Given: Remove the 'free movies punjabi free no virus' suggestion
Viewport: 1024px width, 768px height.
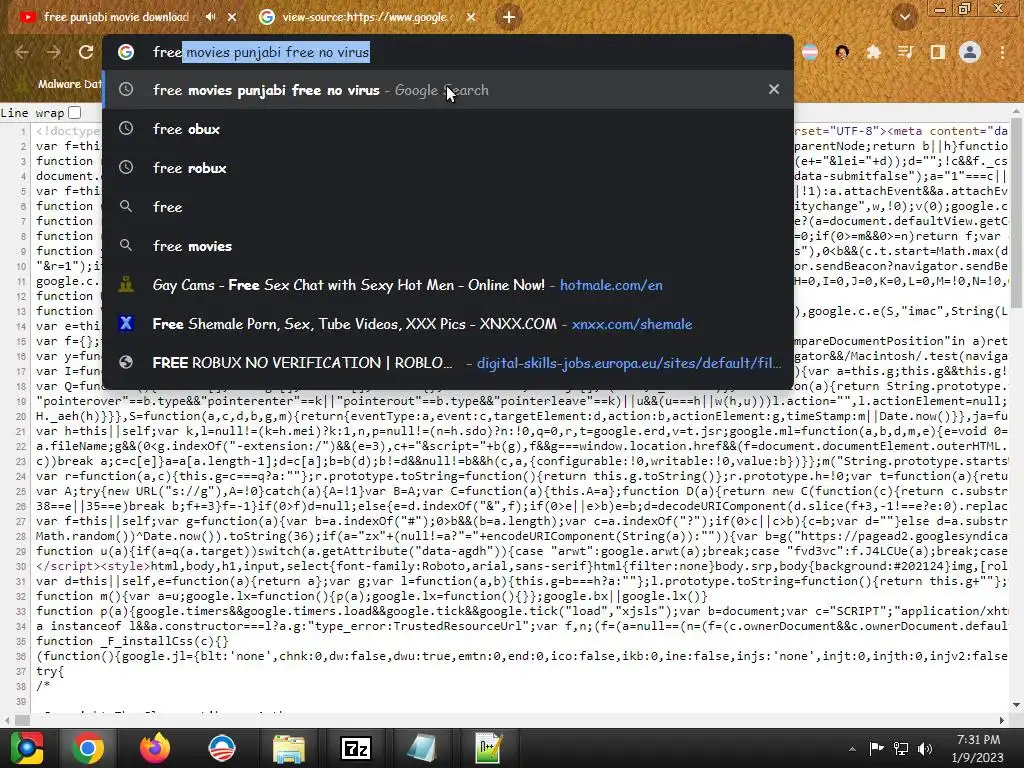Looking at the screenshot, I should click(774, 89).
